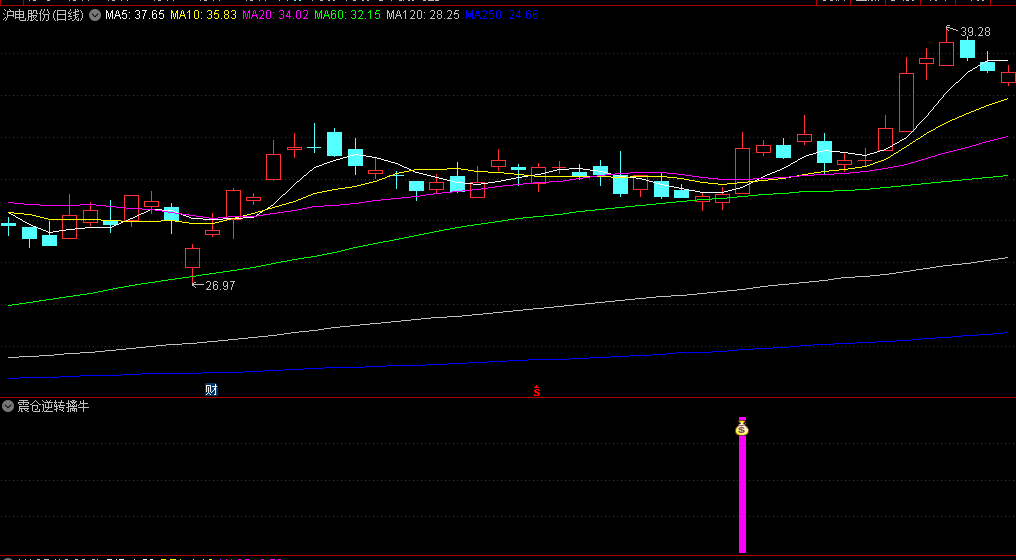Click the MA250: 24.66 label

pyautogui.click(x=502, y=15)
